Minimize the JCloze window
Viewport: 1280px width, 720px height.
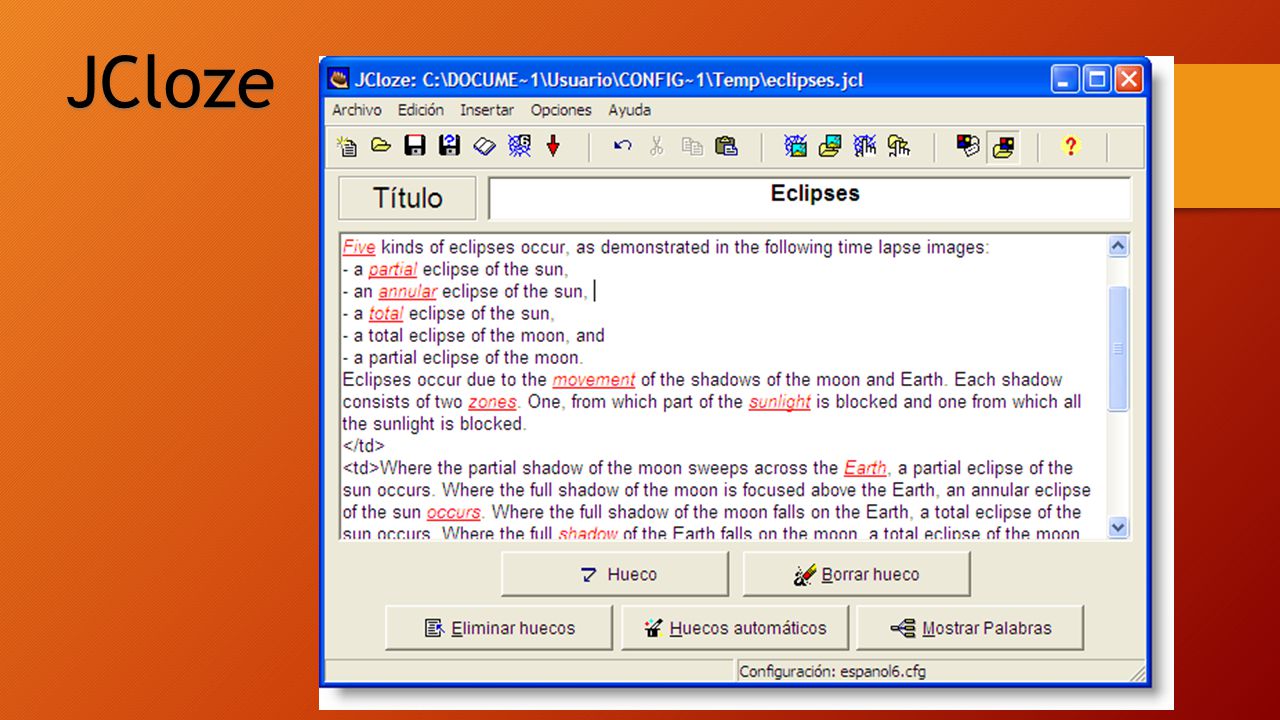click(x=1066, y=79)
